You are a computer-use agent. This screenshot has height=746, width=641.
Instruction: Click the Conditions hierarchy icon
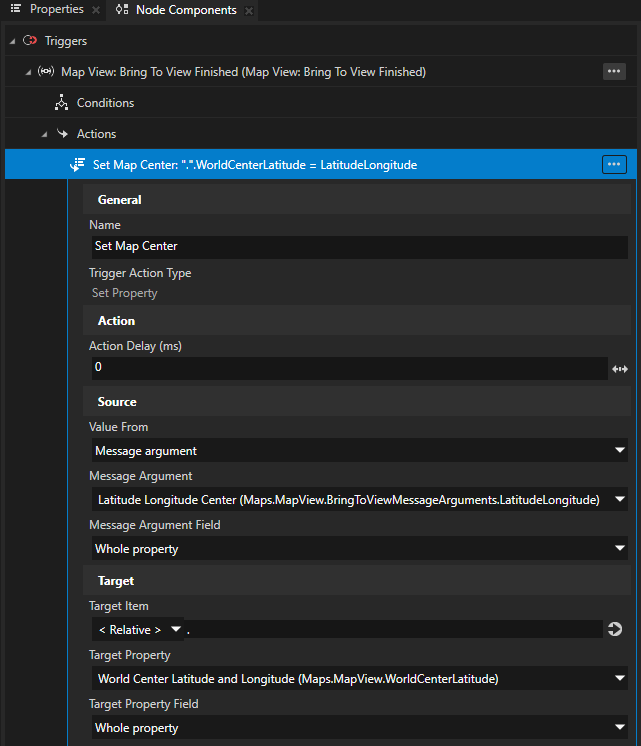[x=62, y=103]
